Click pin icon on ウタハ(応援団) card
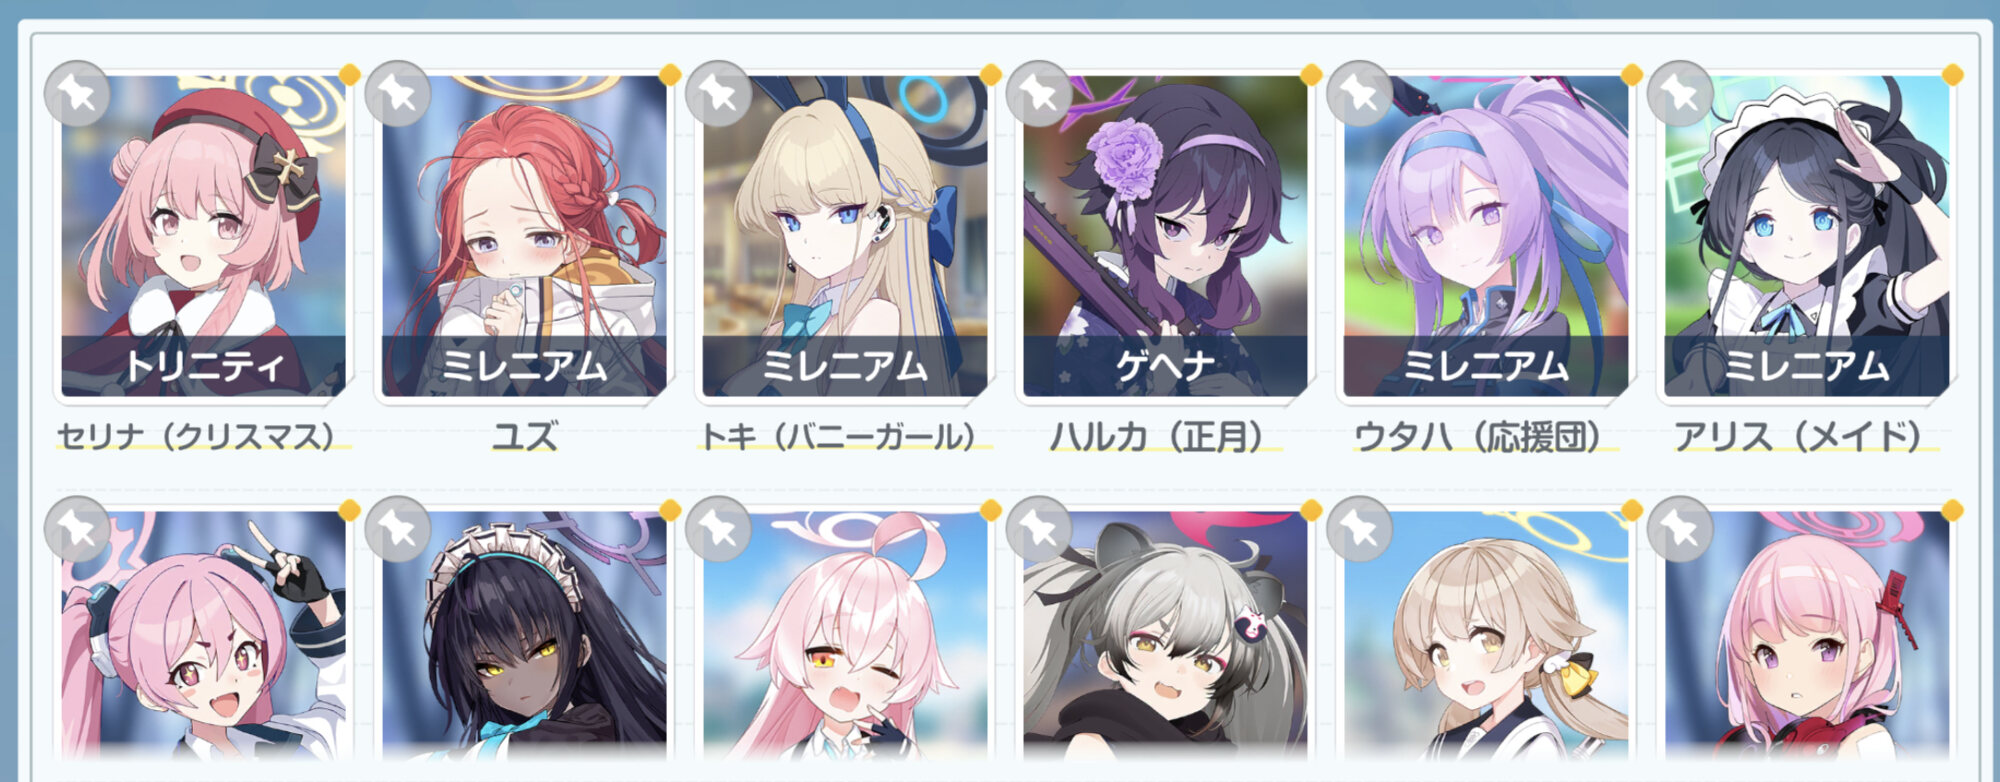This screenshot has width=2000, height=782. [x=1359, y=93]
